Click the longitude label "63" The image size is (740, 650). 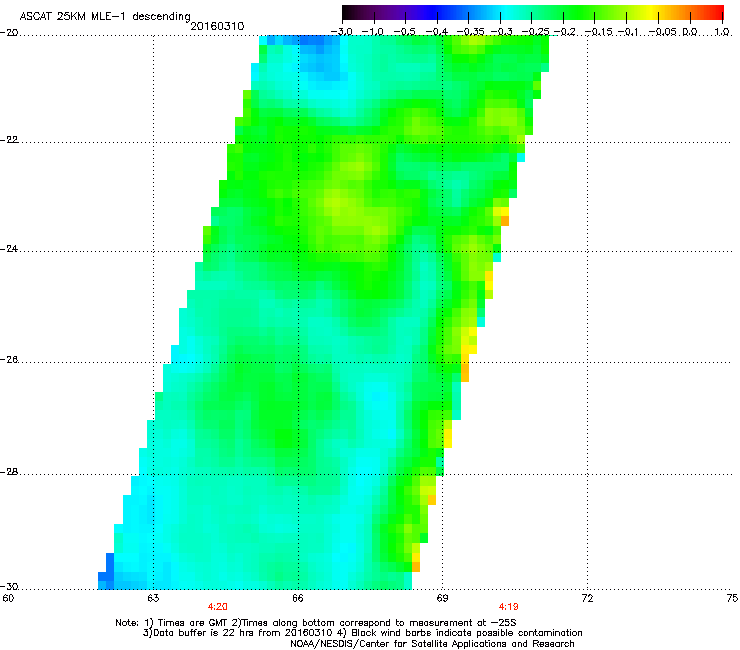153,598
